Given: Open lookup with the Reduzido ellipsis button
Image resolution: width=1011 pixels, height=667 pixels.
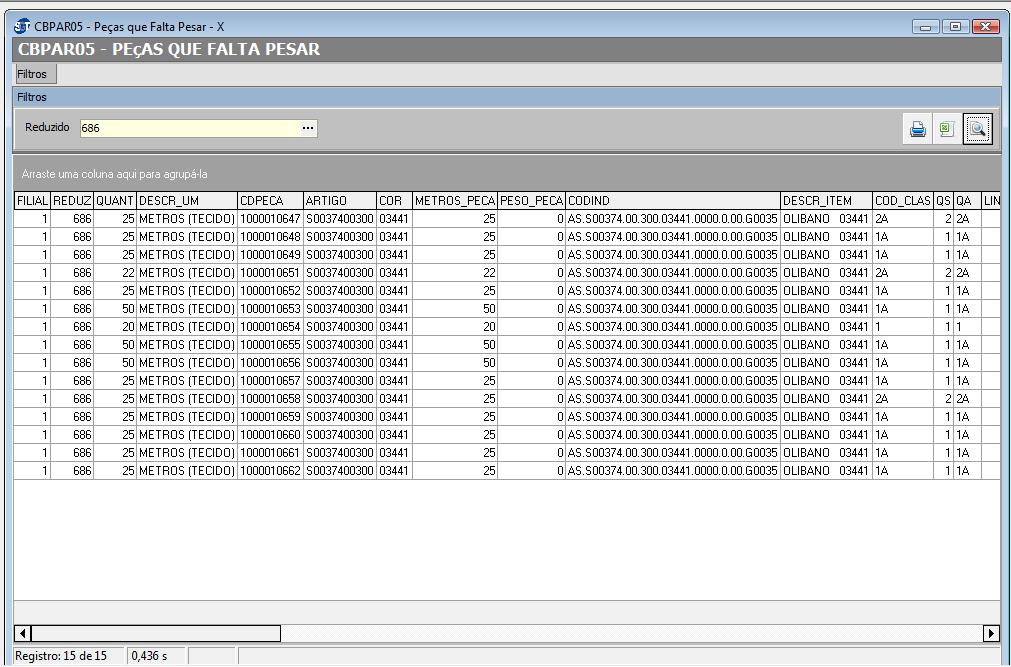Looking at the screenshot, I should tap(308, 128).
